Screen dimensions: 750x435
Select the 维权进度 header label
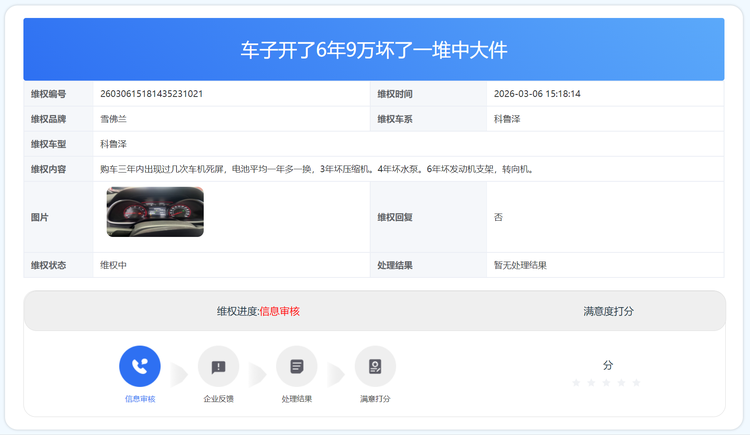pyautogui.click(x=237, y=311)
